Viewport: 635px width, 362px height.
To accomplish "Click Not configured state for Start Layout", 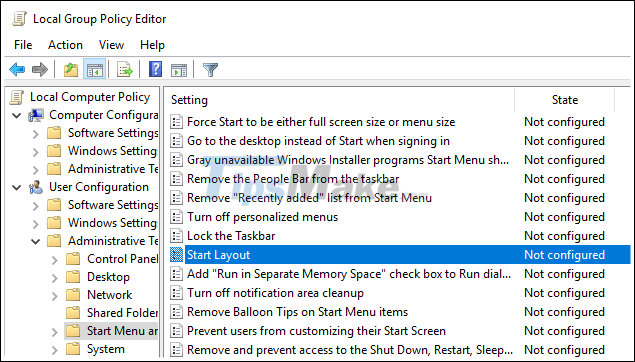I will pyautogui.click(x=564, y=255).
